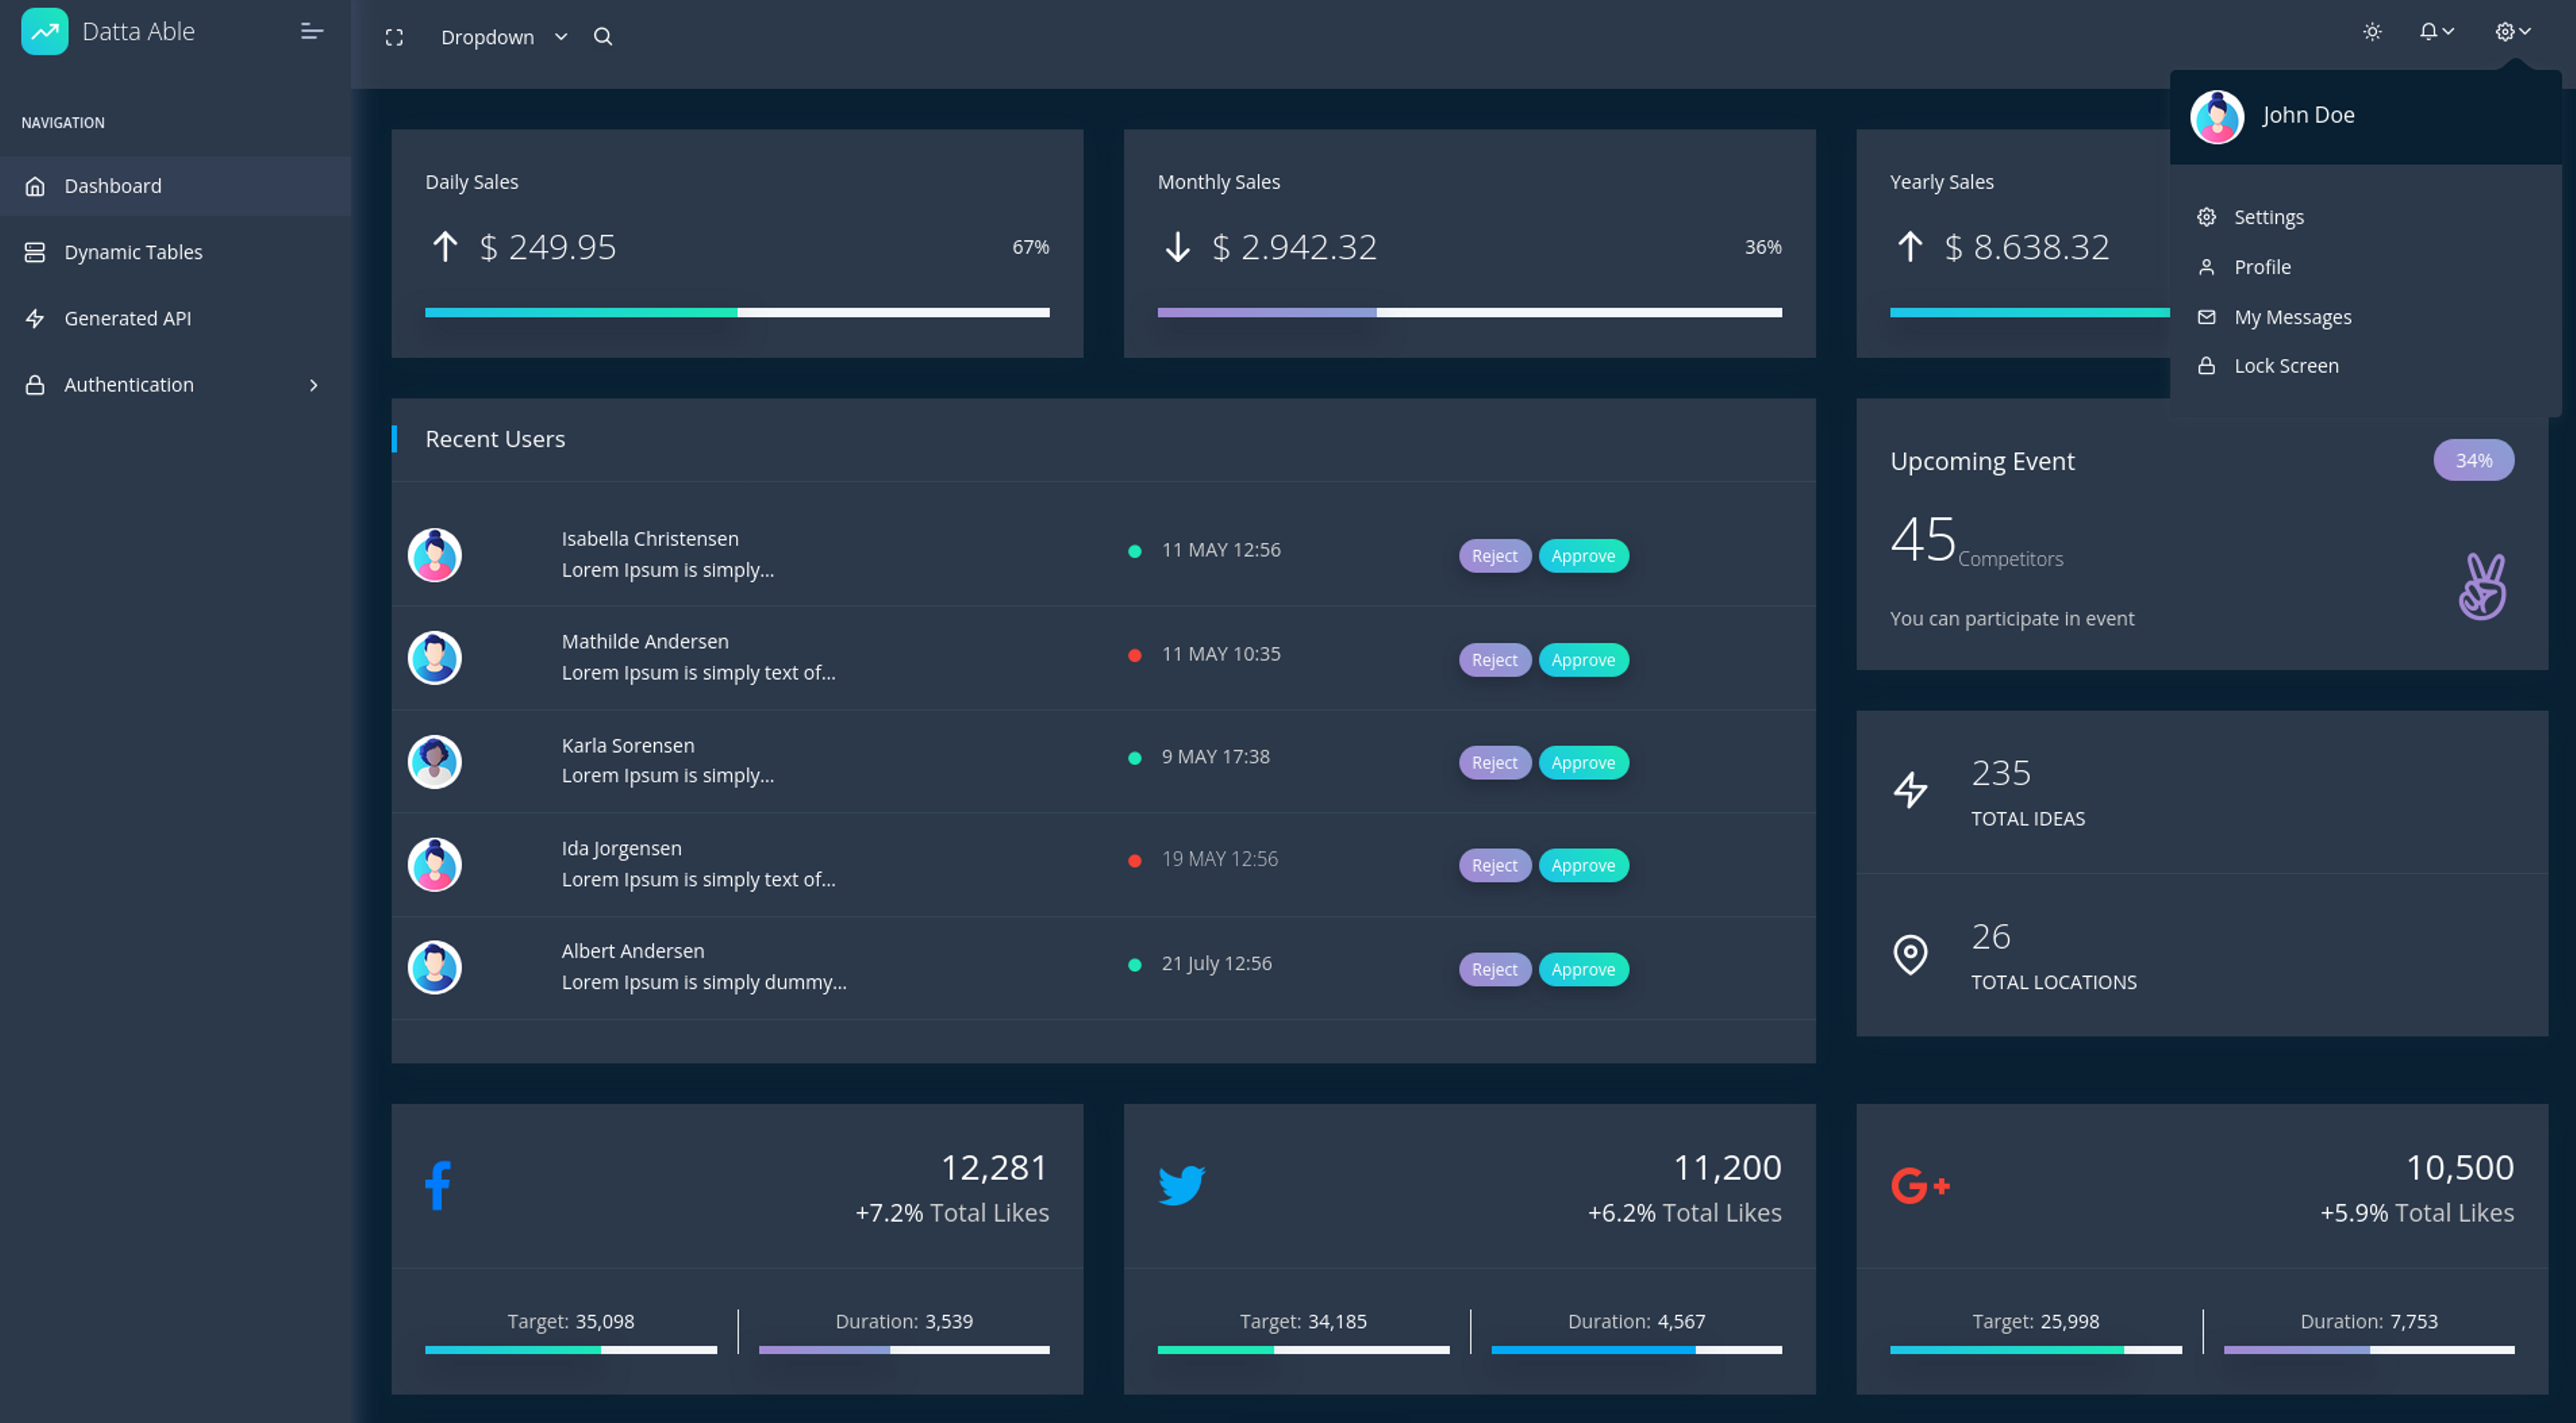Screen dimensions: 2576x1423
Task: Reject Ida Jorgensen
Action: pos(1494,866)
